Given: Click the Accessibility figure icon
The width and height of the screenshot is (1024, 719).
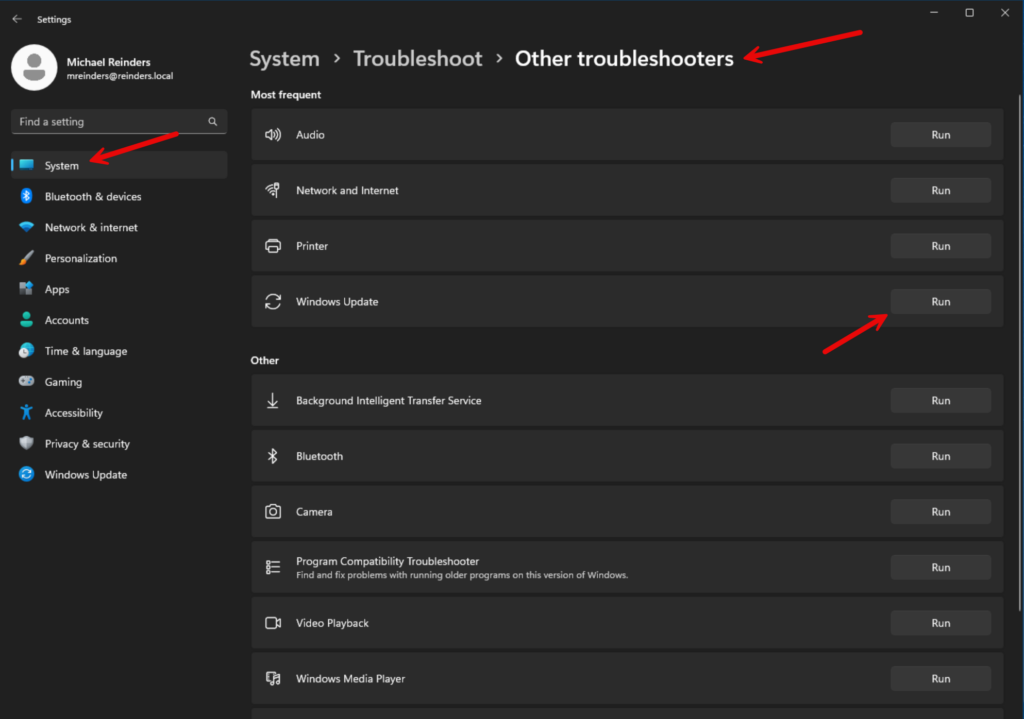Looking at the screenshot, I should [26, 412].
